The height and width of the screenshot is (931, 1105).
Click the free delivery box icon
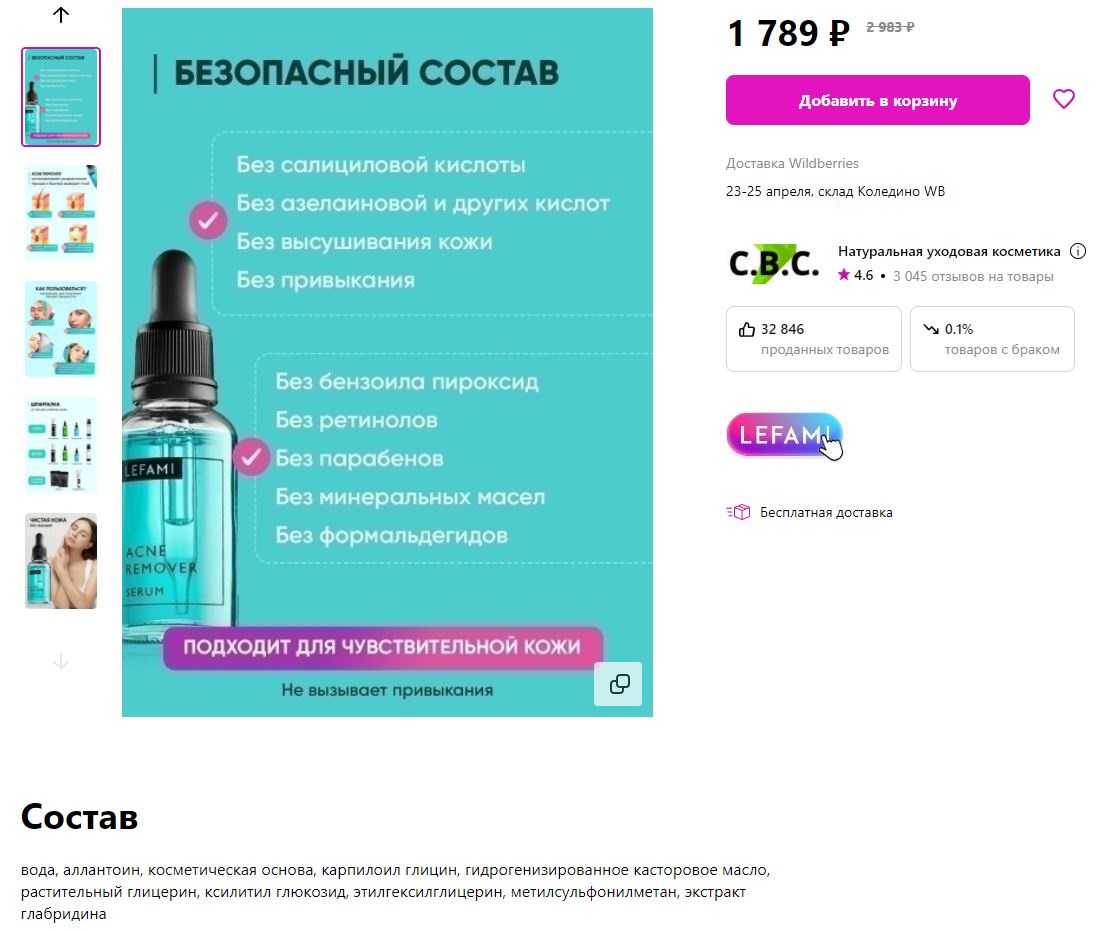[739, 512]
